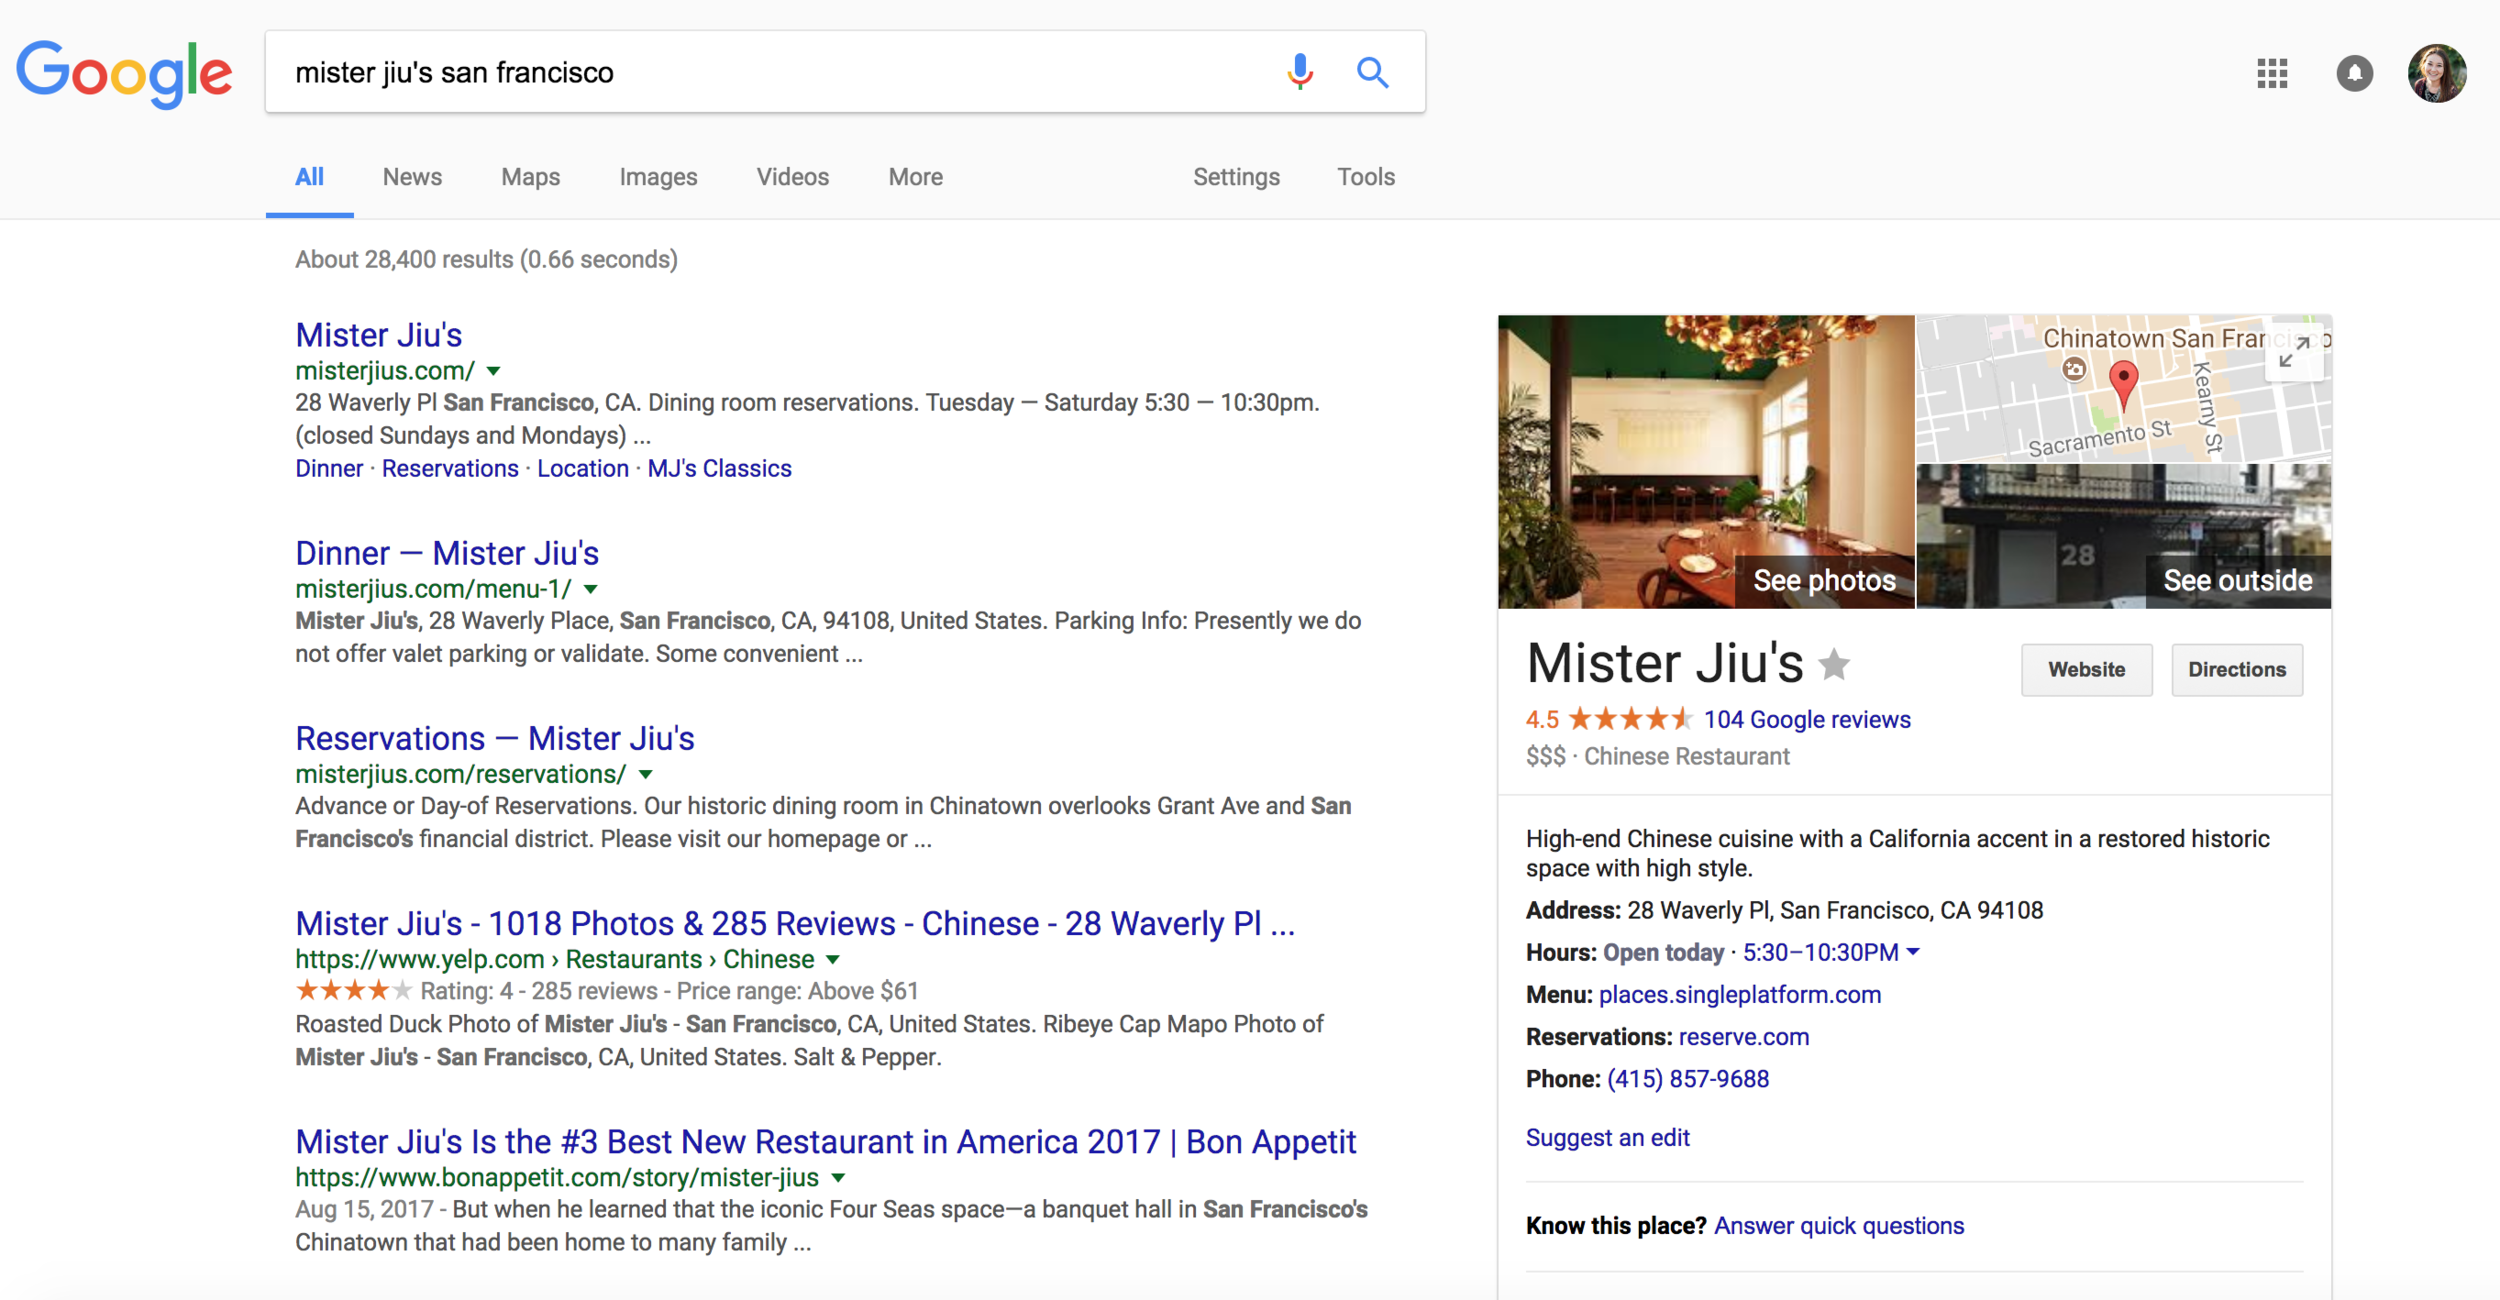
Task: Click the camera icon on the map
Action: tap(2074, 370)
